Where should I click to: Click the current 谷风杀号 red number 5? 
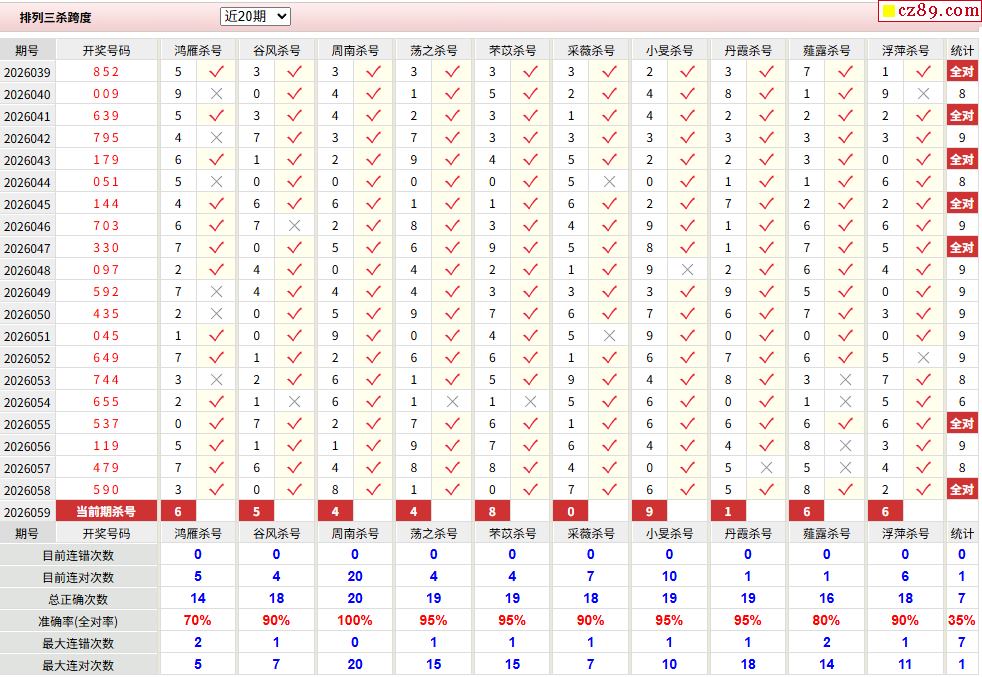tap(256, 511)
